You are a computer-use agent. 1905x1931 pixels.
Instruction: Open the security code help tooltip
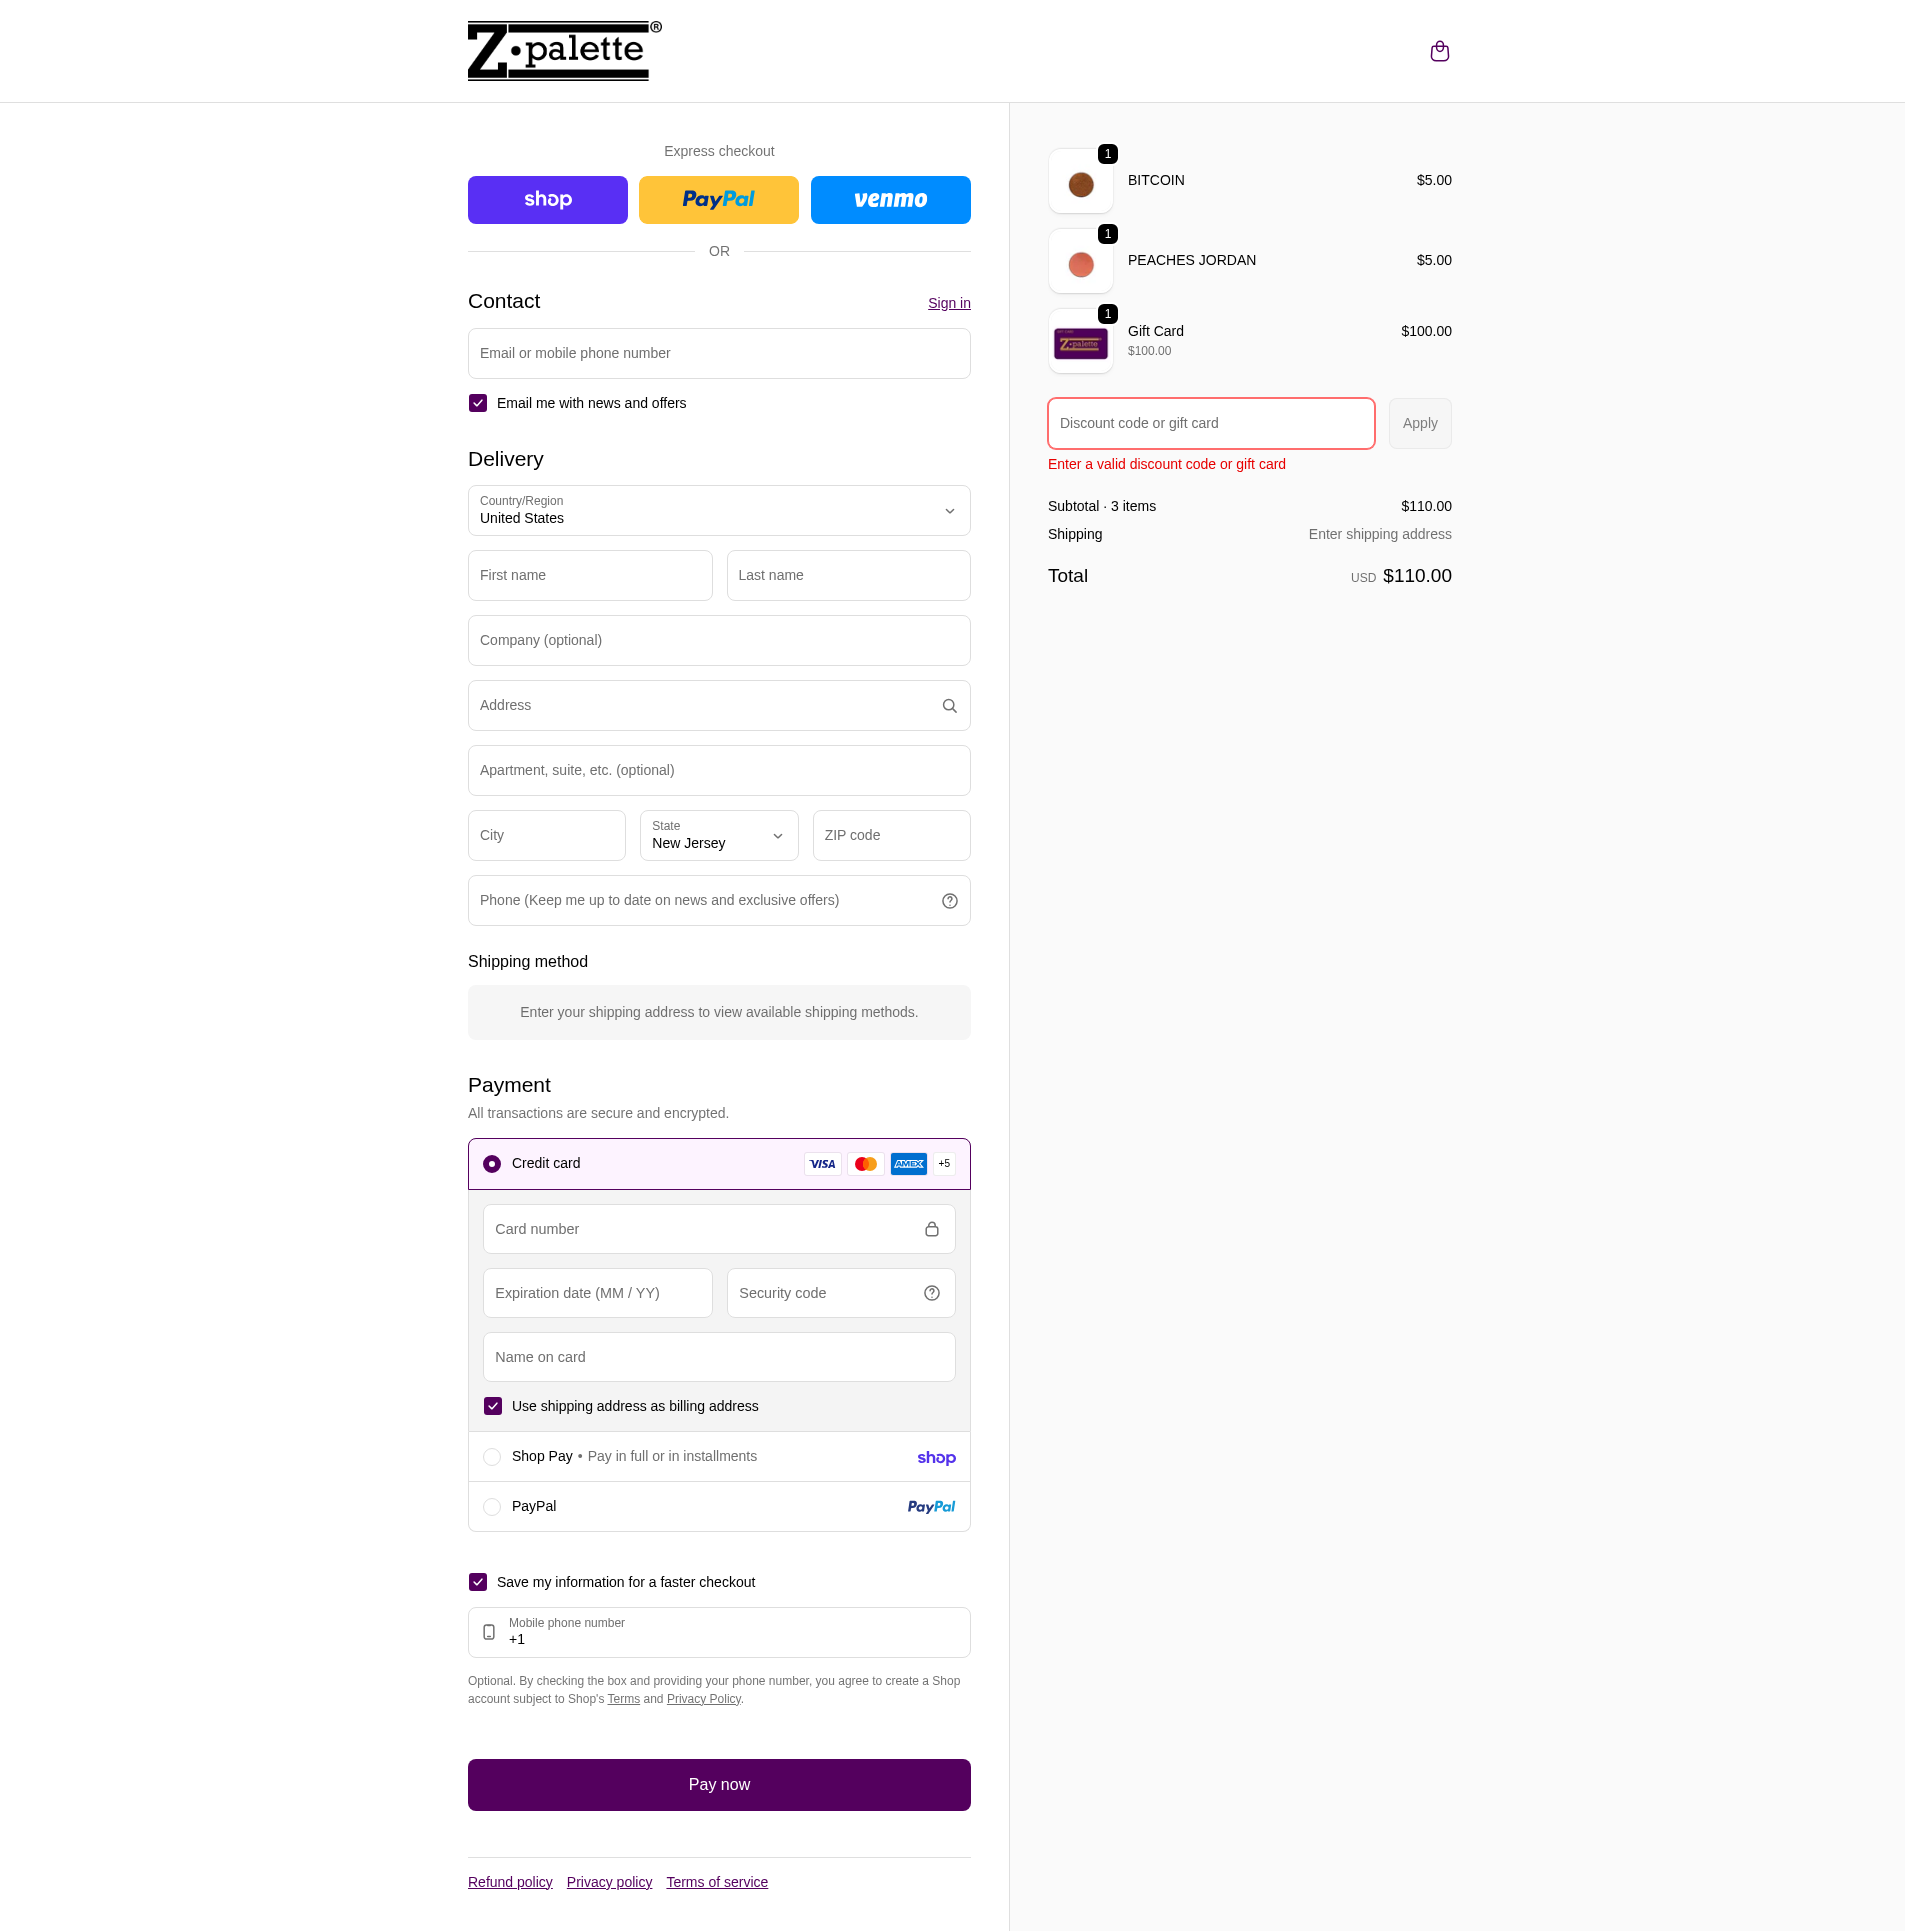click(931, 1292)
